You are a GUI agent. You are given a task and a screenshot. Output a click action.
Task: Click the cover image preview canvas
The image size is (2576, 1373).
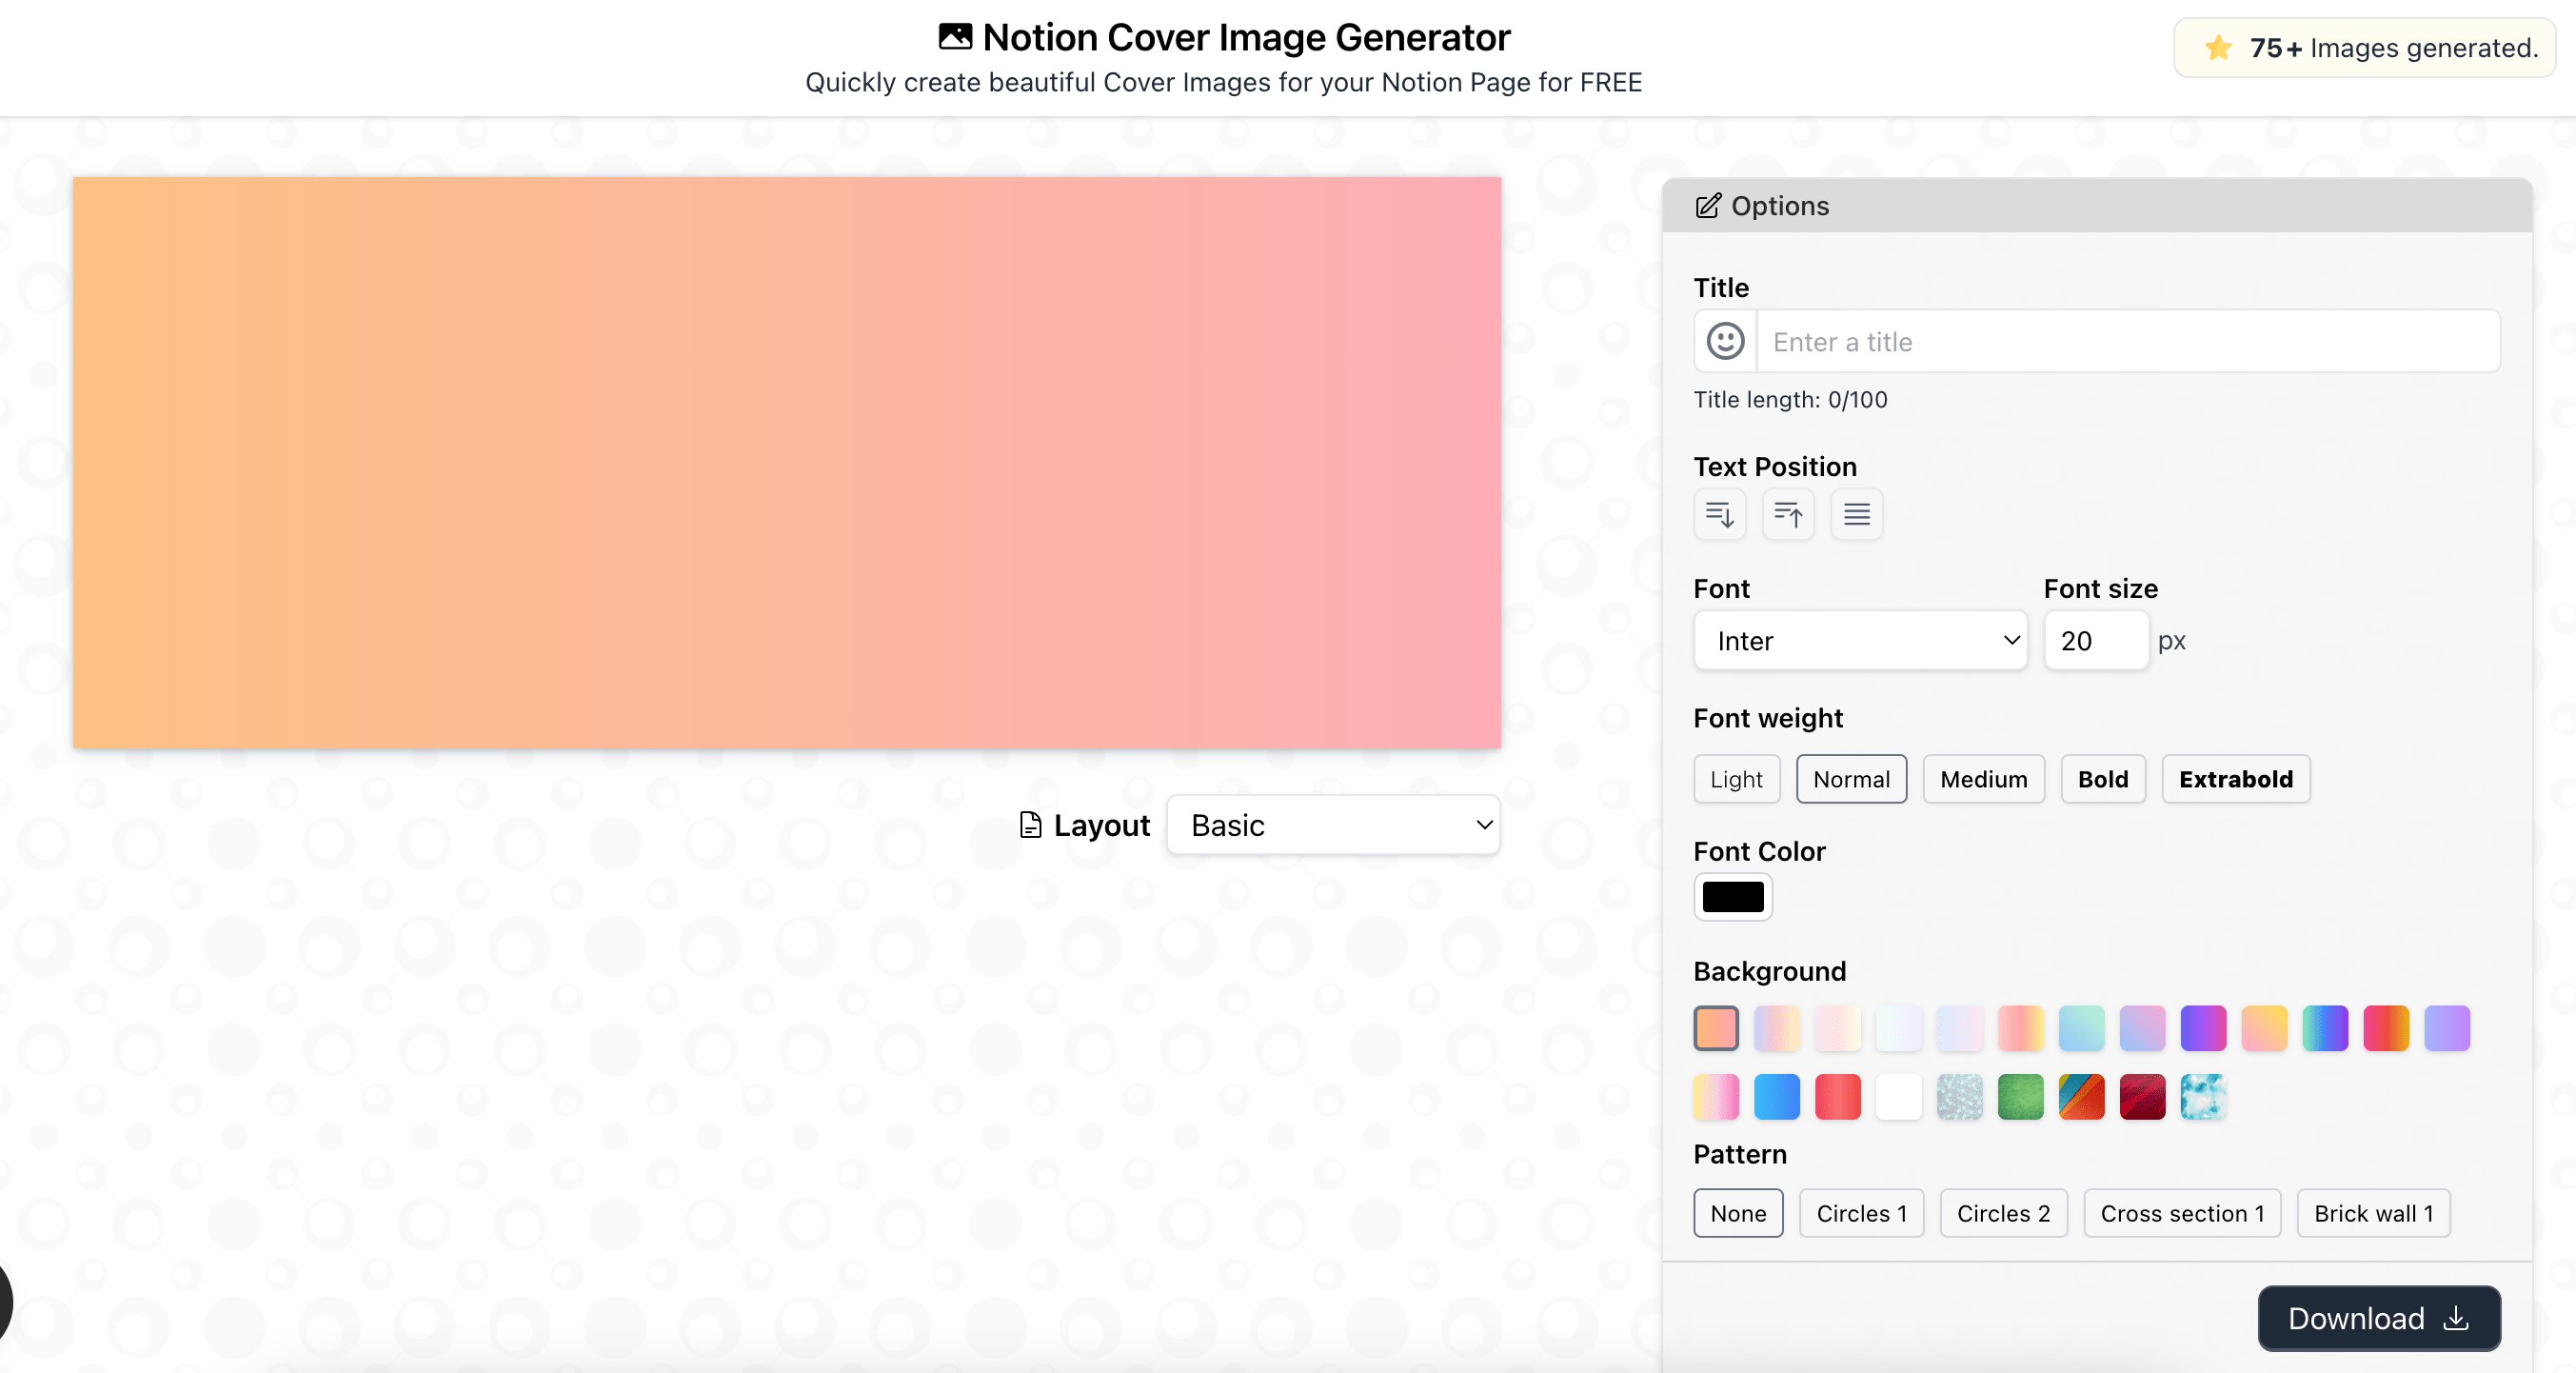tap(787, 463)
